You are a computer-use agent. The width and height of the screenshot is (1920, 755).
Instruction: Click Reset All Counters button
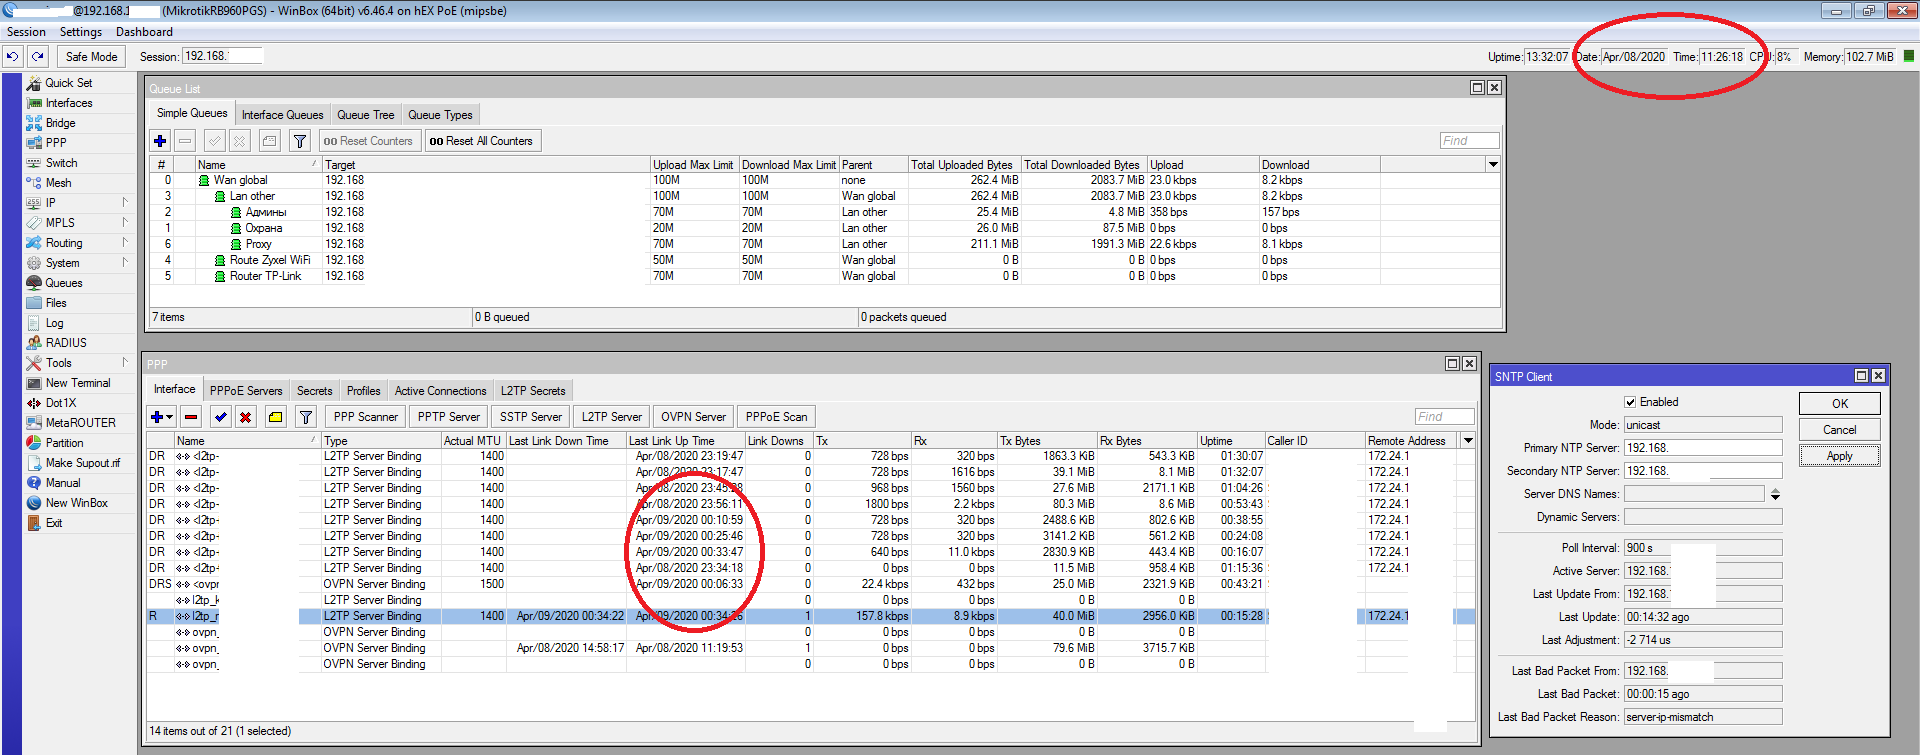482,141
